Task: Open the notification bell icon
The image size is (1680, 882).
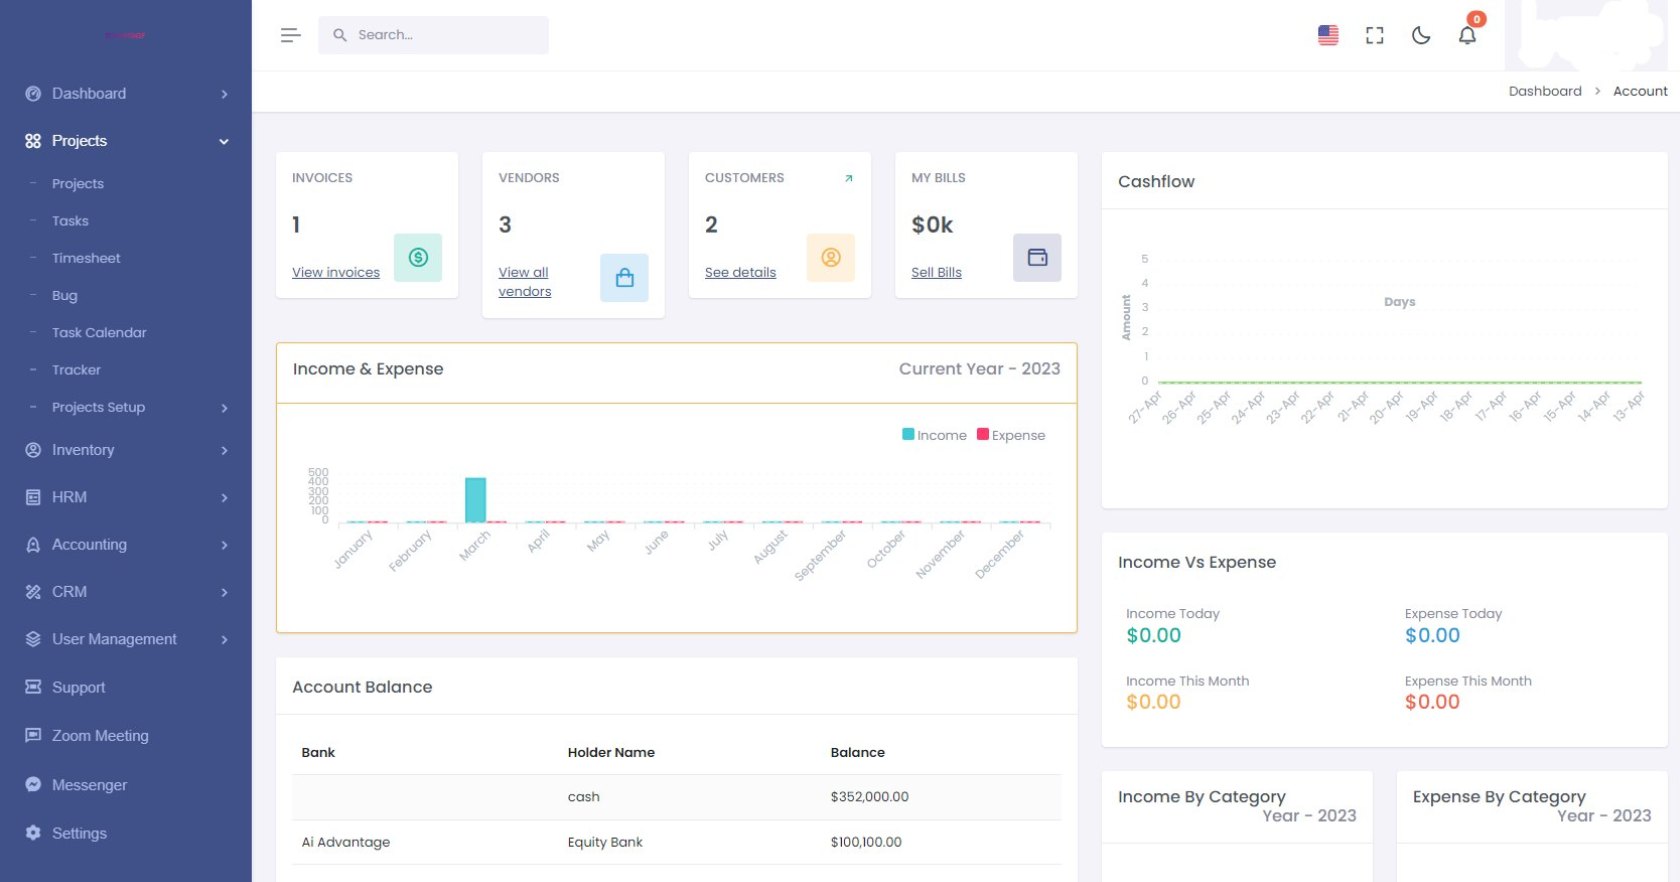Action: click(x=1466, y=35)
